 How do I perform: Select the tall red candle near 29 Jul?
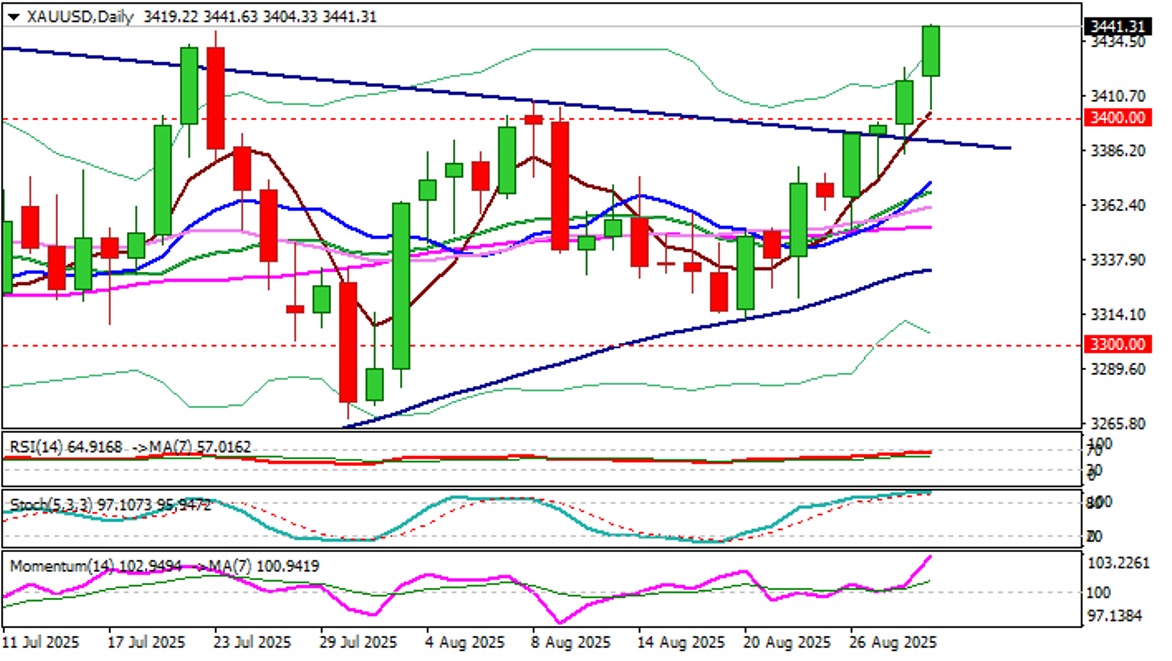click(x=348, y=340)
